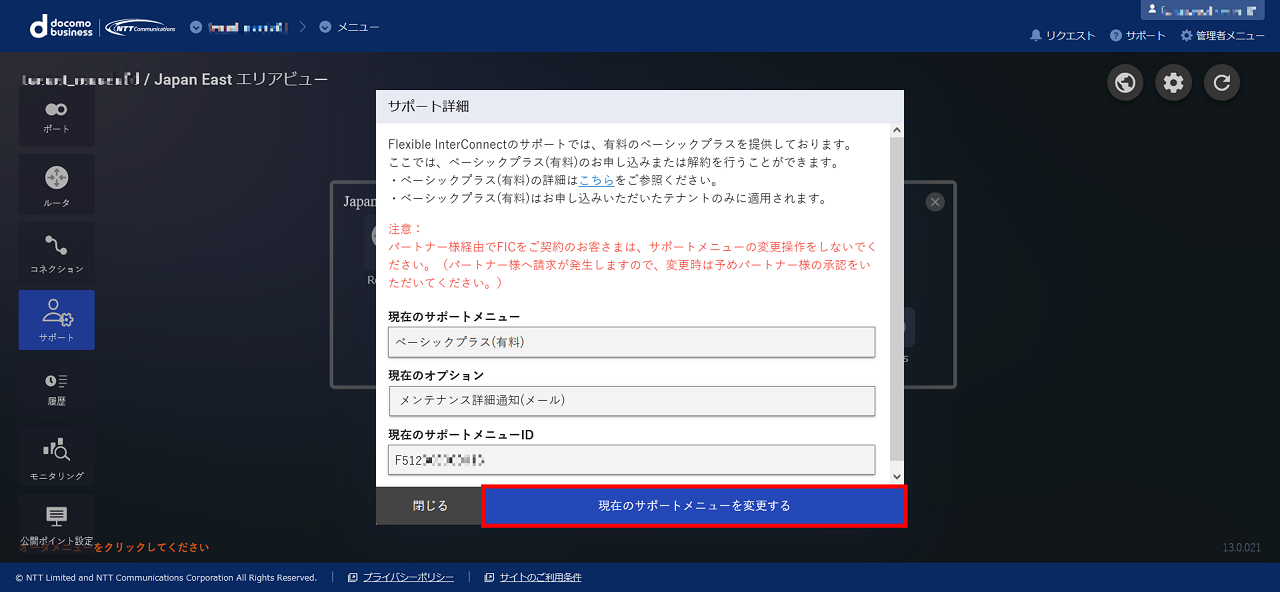Click the dialog scrollbar up arrow
This screenshot has width=1280, height=592.
[896, 130]
